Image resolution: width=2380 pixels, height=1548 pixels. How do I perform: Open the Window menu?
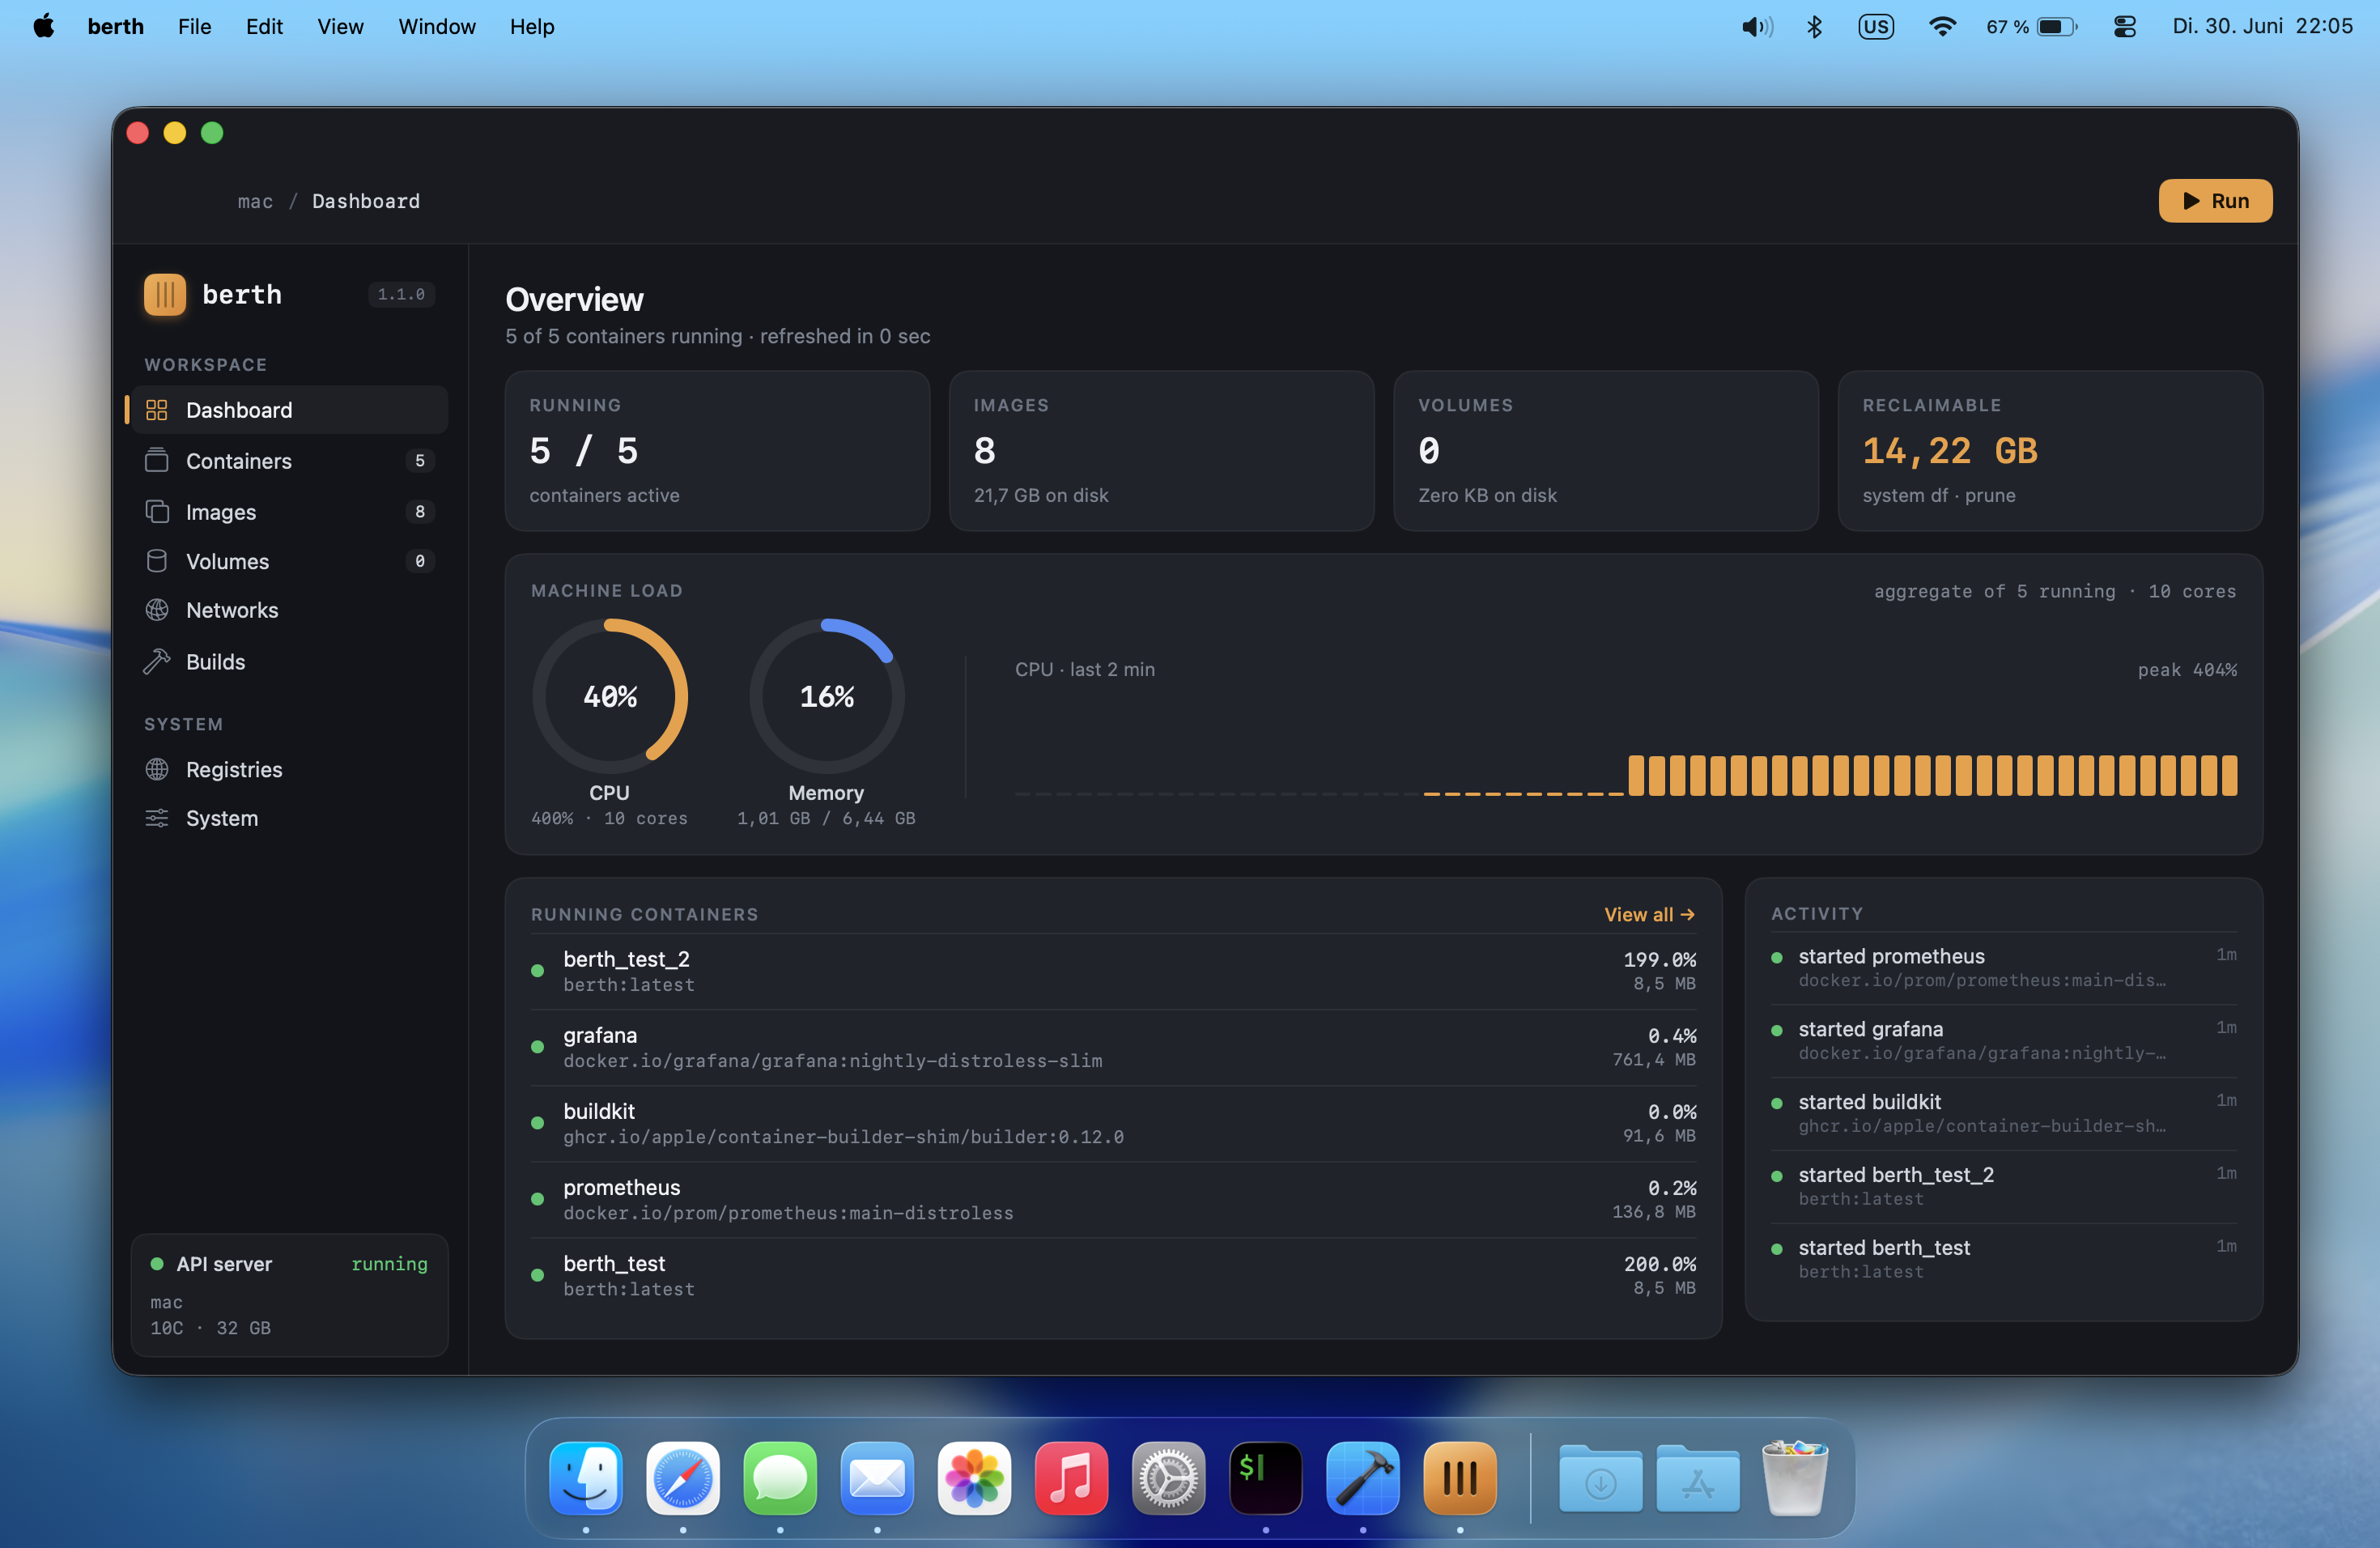(x=437, y=27)
